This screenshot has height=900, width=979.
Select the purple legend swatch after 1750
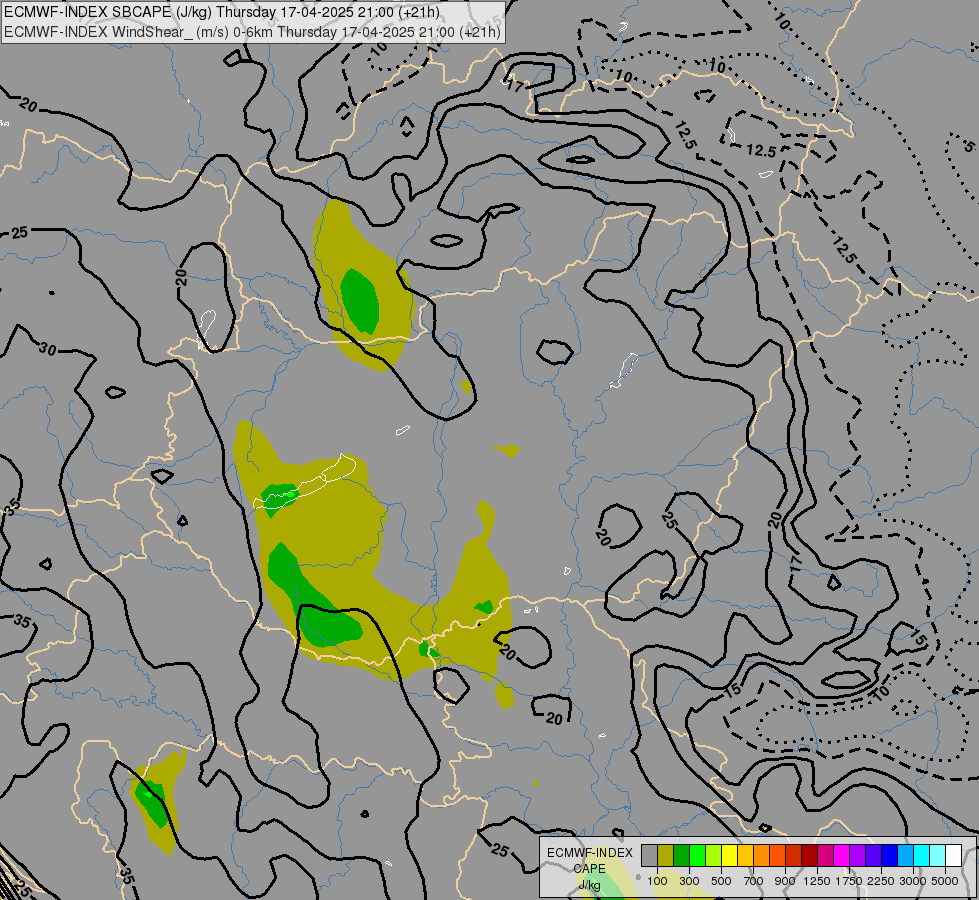click(x=858, y=856)
